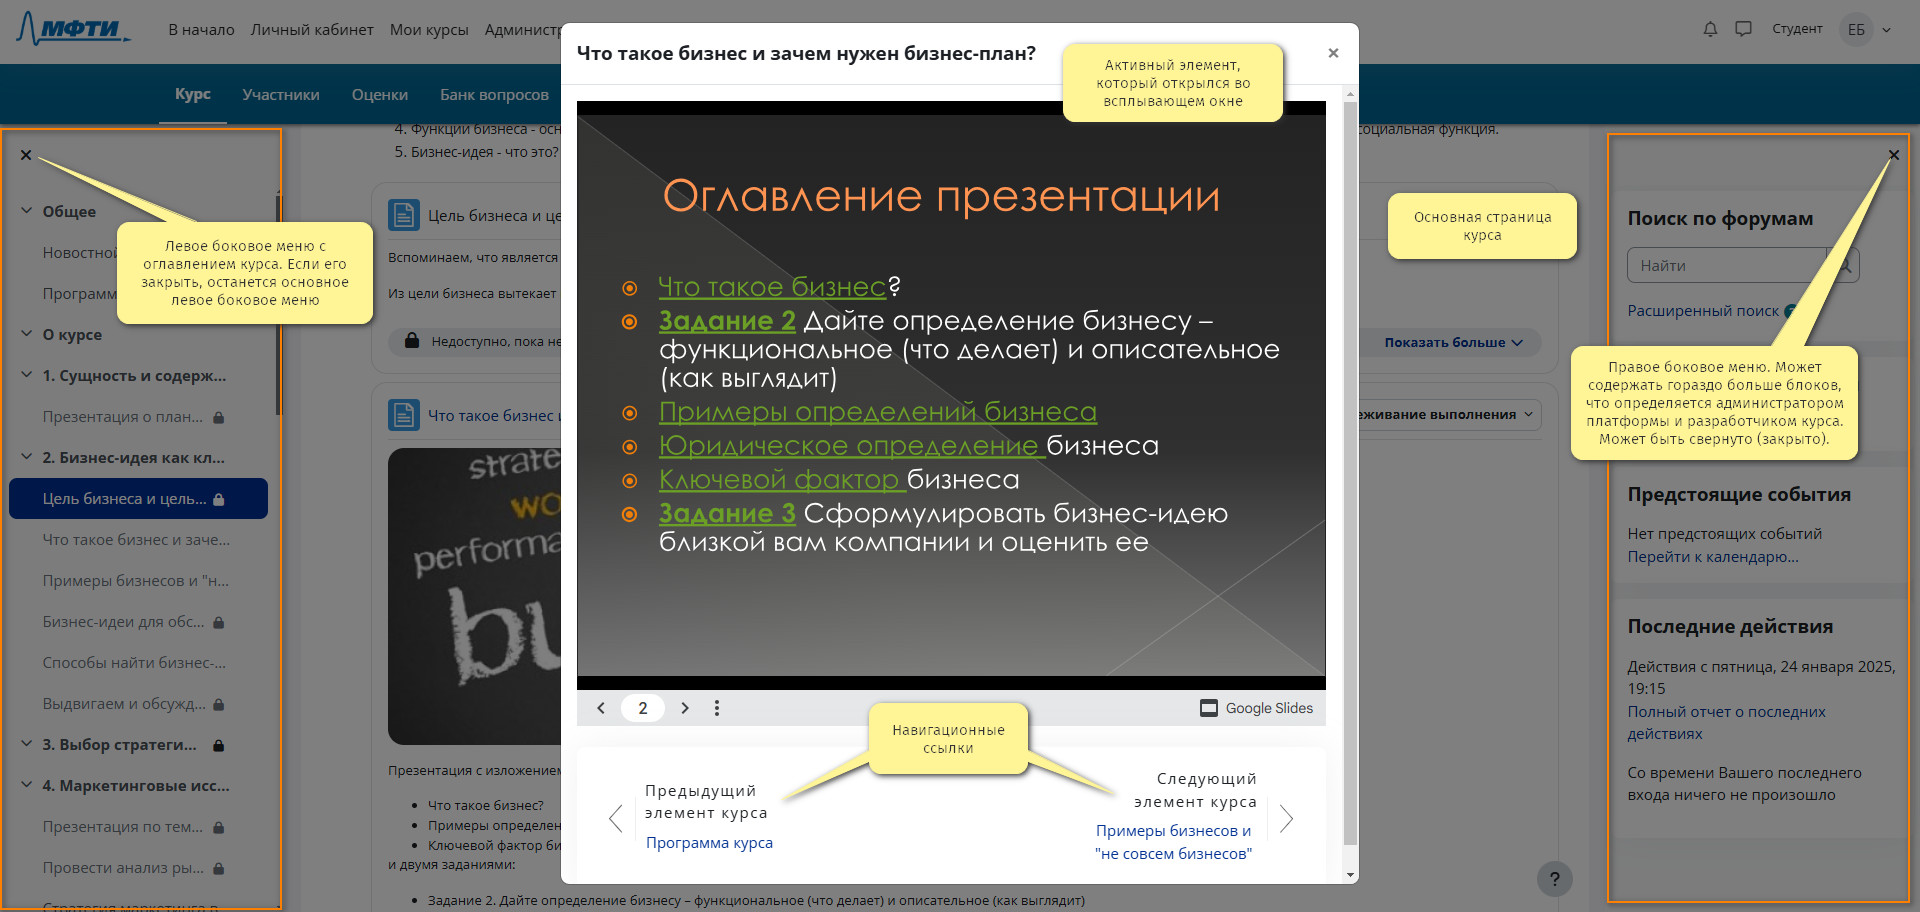The height and width of the screenshot is (912, 1920).
Task: Click the ЕБ user avatar
Action: point(1856,29)
